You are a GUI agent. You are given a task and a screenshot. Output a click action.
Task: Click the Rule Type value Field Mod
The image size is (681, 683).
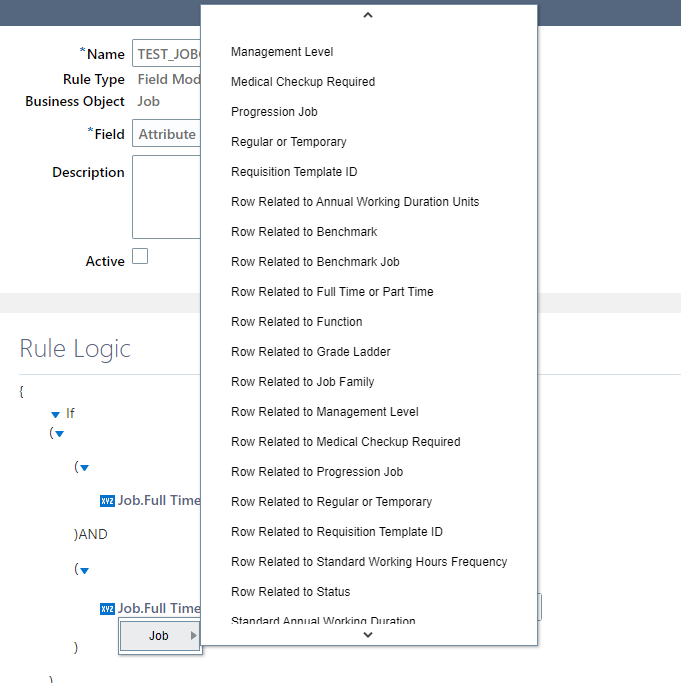pyautogui.click(x=169, y=79)
